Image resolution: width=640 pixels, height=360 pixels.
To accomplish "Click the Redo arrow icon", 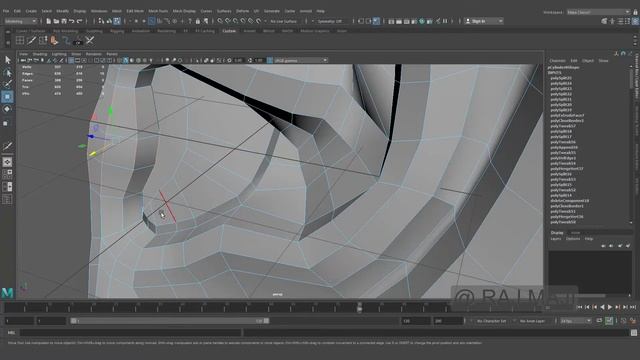I will (80, 21).
